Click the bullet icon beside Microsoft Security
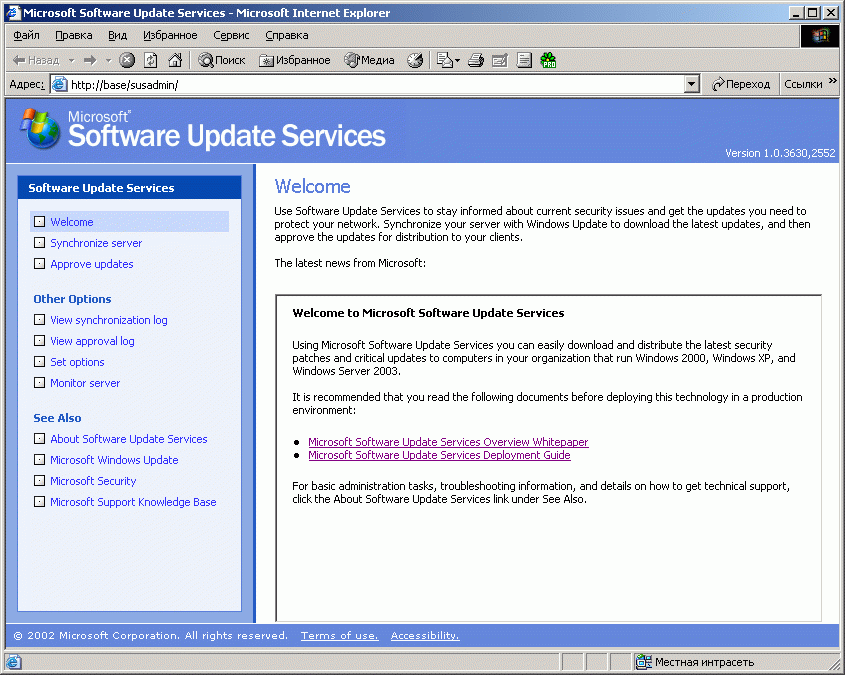 [39, 481]
